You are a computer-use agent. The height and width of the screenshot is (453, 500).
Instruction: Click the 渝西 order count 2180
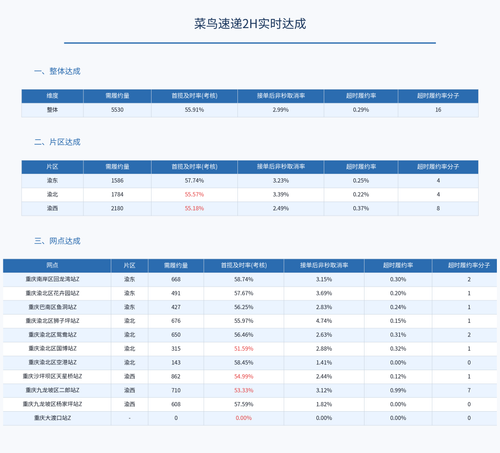pos(117,208)
